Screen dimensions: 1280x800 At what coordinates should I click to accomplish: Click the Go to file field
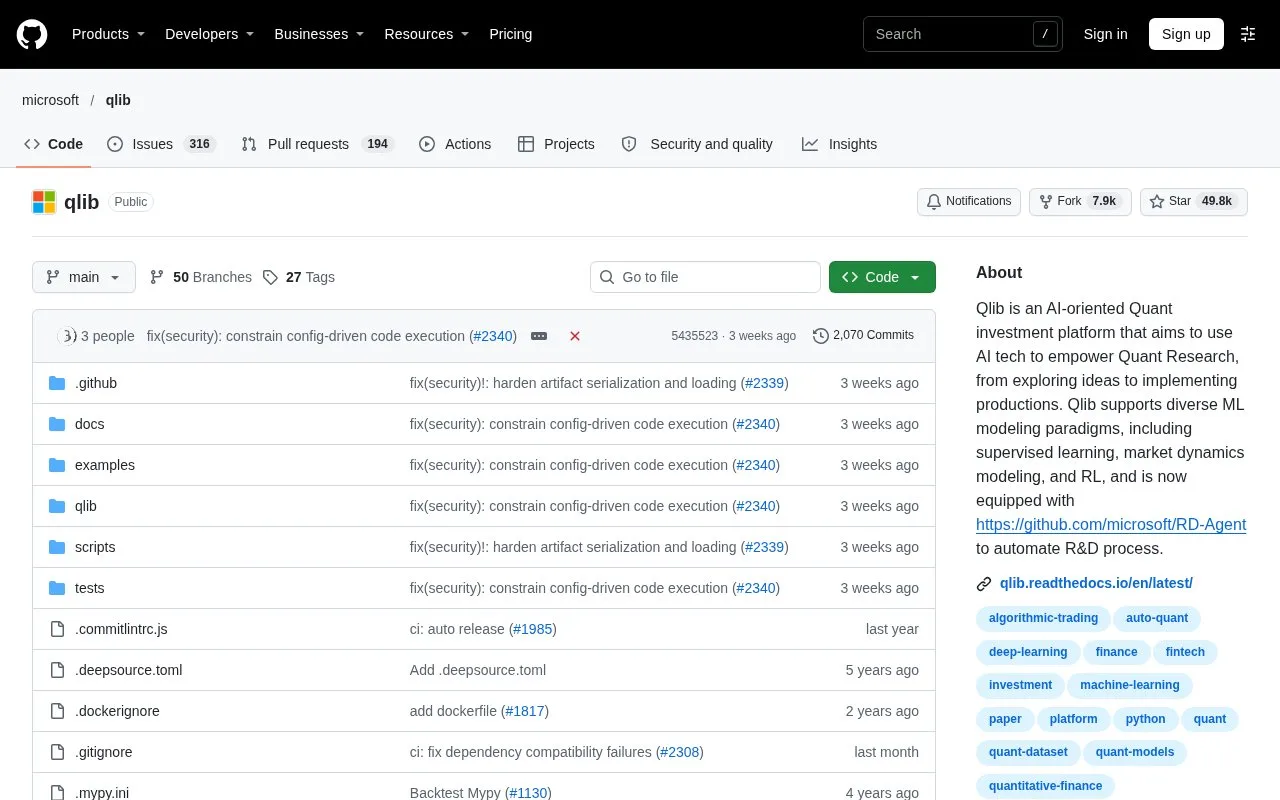pos(705,277)
